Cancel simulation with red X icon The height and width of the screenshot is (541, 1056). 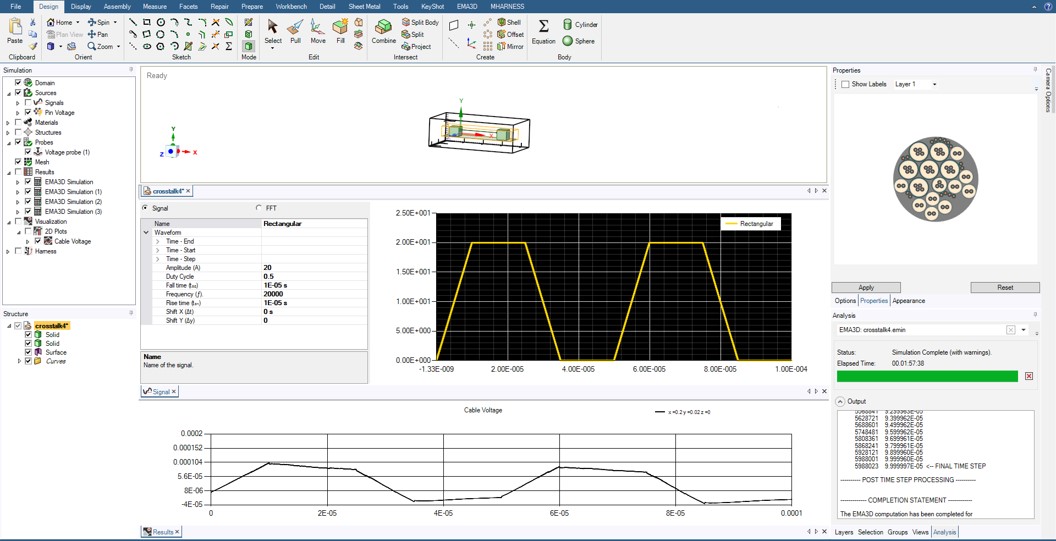click(x=1028, y=376)
